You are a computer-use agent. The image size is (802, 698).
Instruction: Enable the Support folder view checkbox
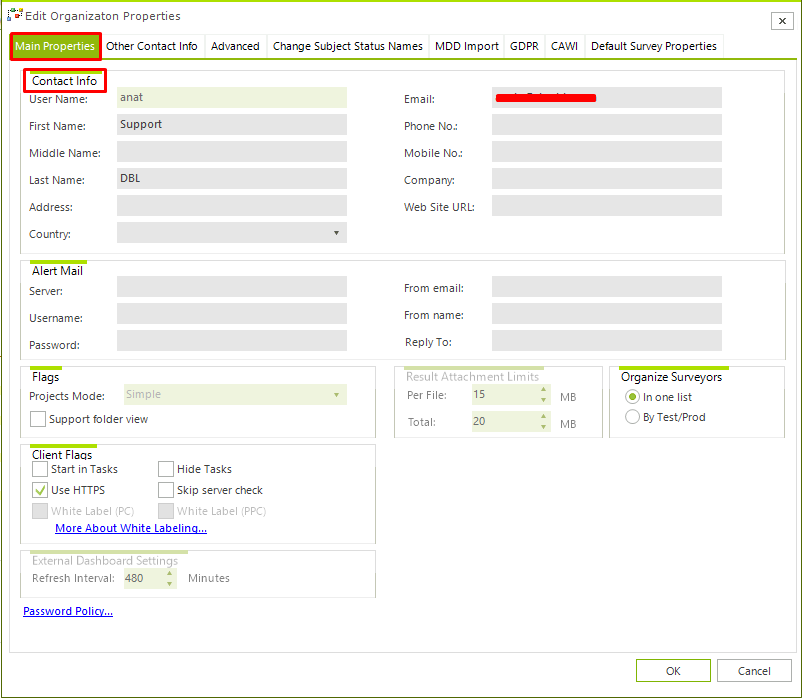coord(38,419)
